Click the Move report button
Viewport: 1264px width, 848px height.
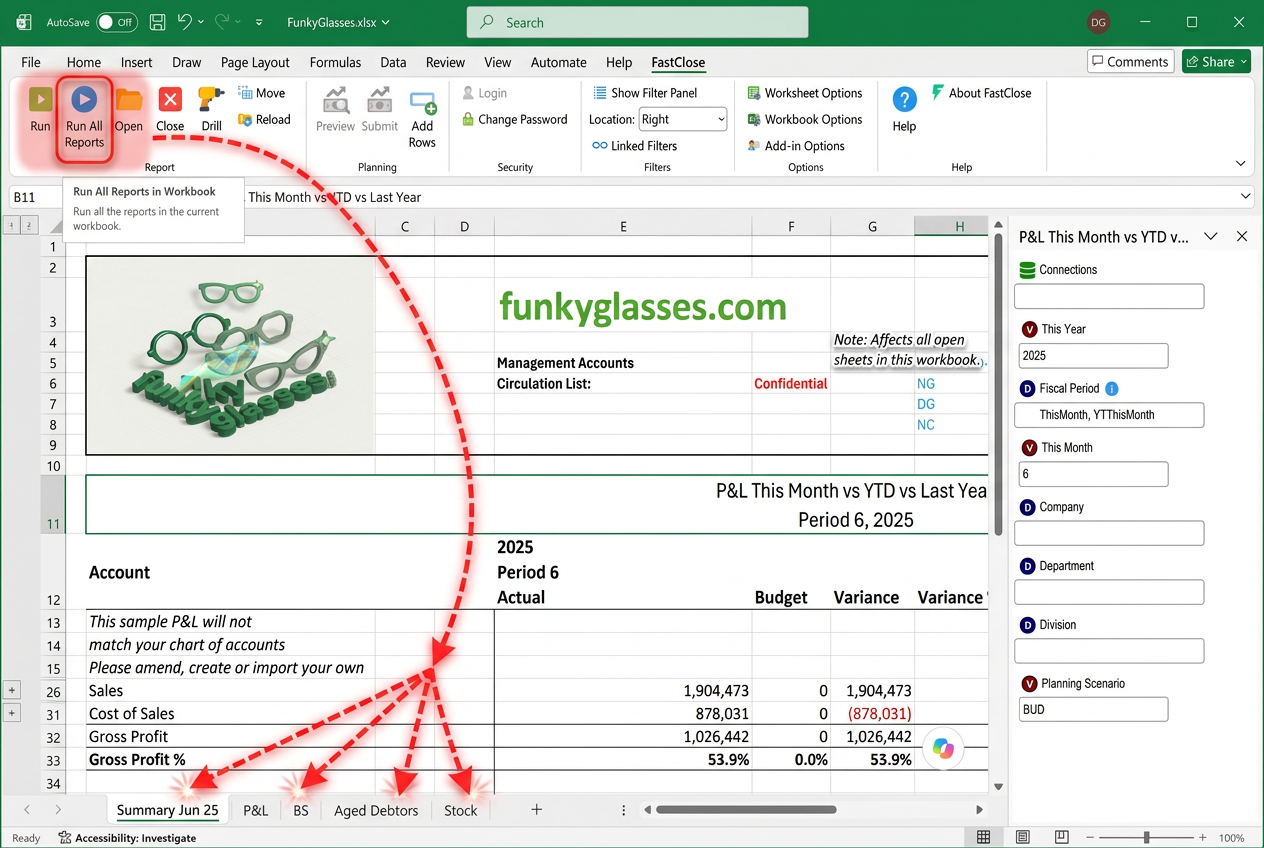click(262, 93)
